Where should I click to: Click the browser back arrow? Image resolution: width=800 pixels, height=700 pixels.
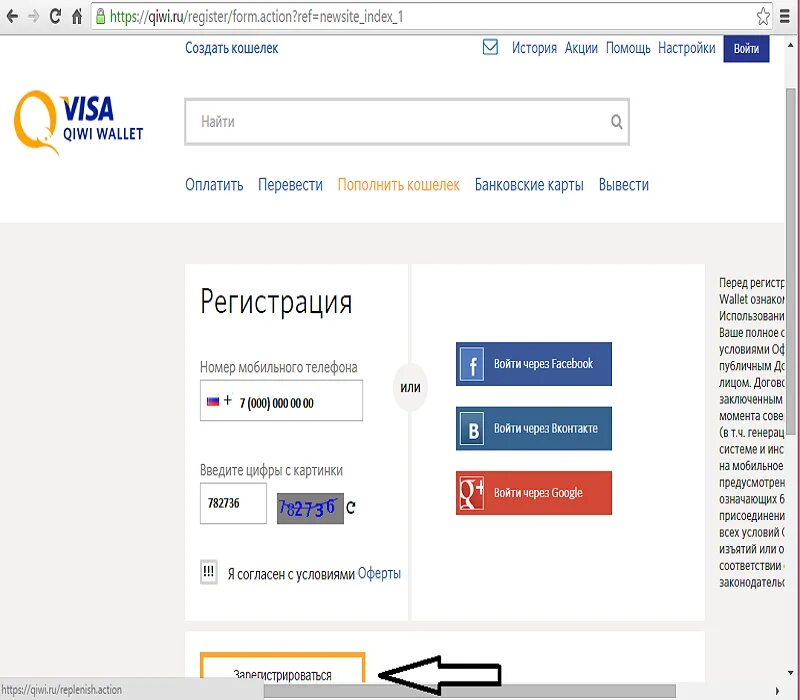(12, 16)
